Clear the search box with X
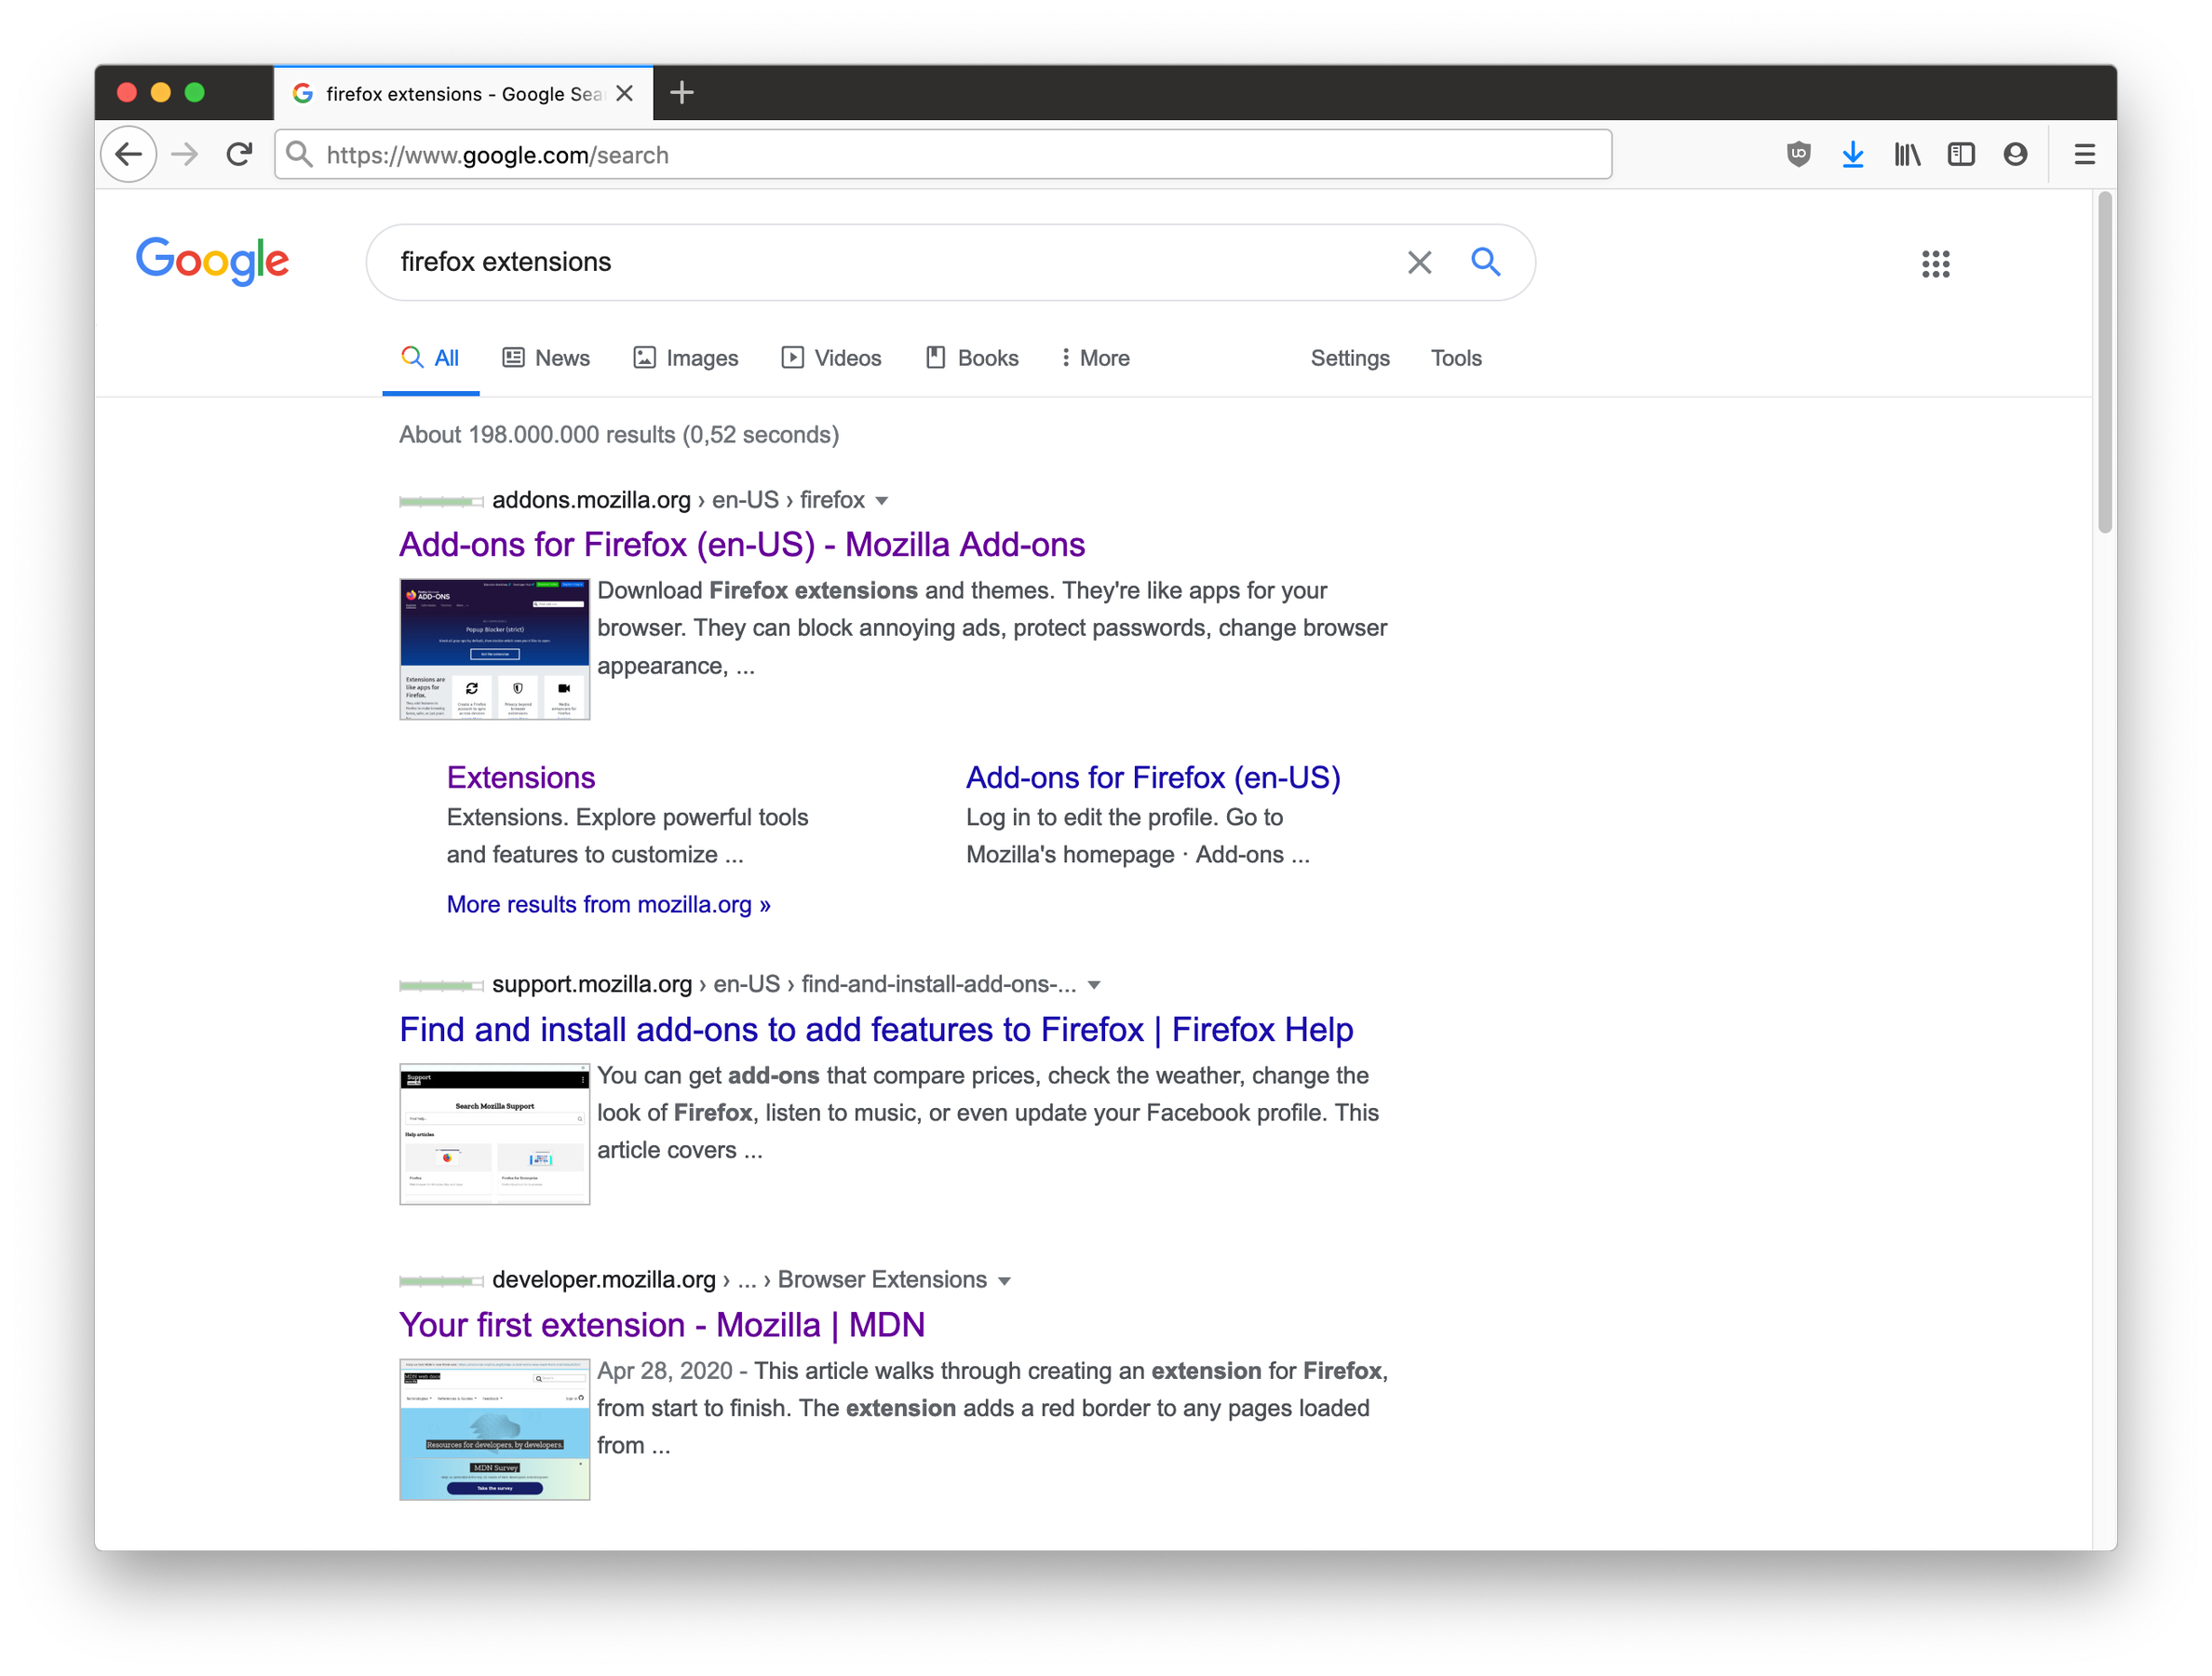The image size is (2212, 1676). 1419,262
